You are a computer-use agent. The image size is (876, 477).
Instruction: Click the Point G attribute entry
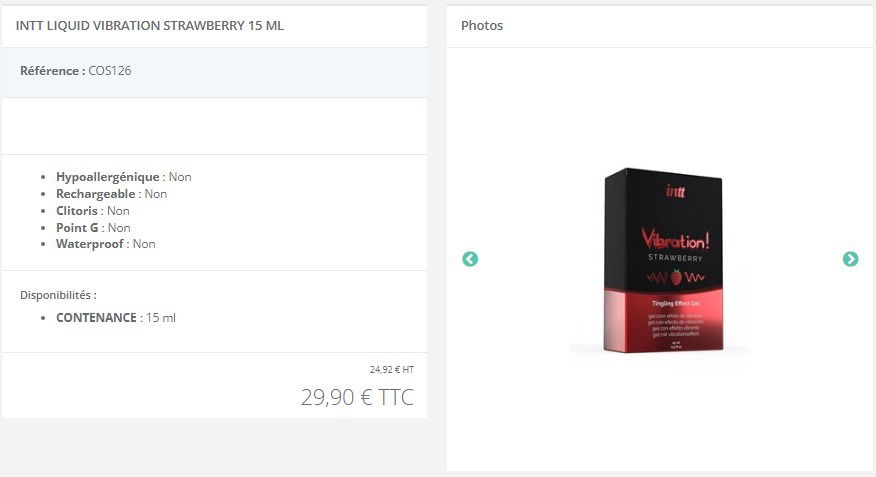tap(93, 228)
